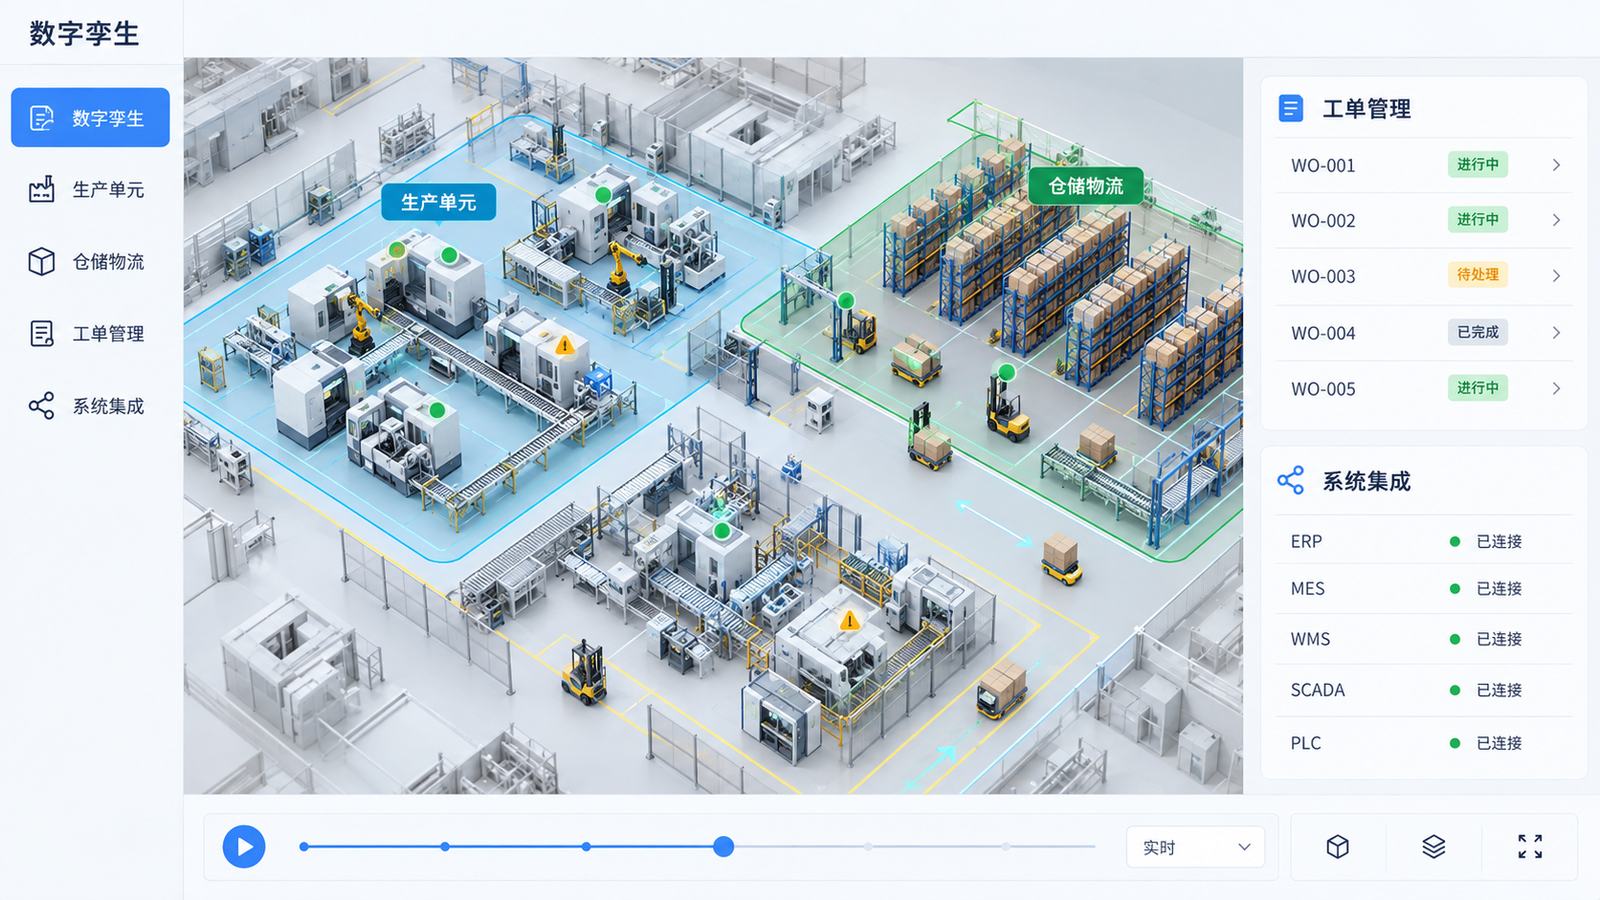
Task: Click the box icon beside 仓储物流
Action: pos(42,262)
